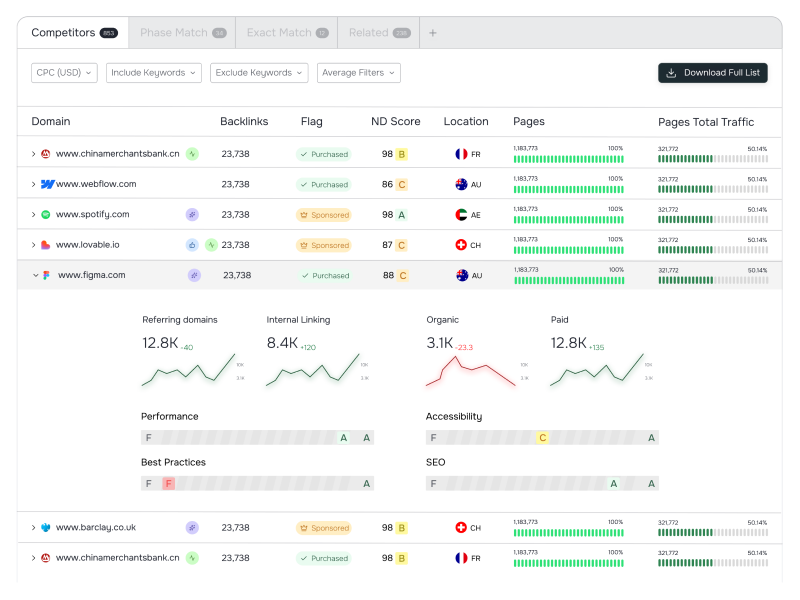Open the Average Filters dropdown
Viewport: 800px width, 600px height.
(x=359, y=72)
